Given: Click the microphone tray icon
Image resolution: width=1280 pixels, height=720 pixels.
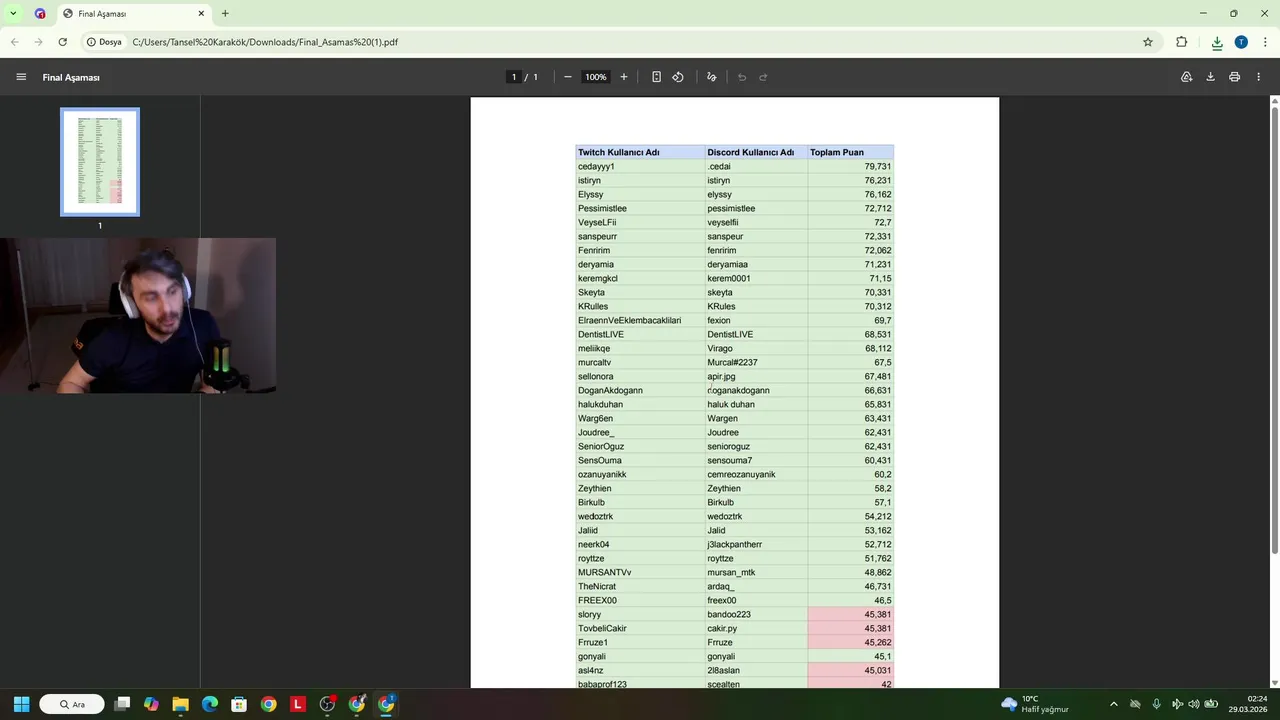Looking at the screenshot, I should pos(1156,704).
